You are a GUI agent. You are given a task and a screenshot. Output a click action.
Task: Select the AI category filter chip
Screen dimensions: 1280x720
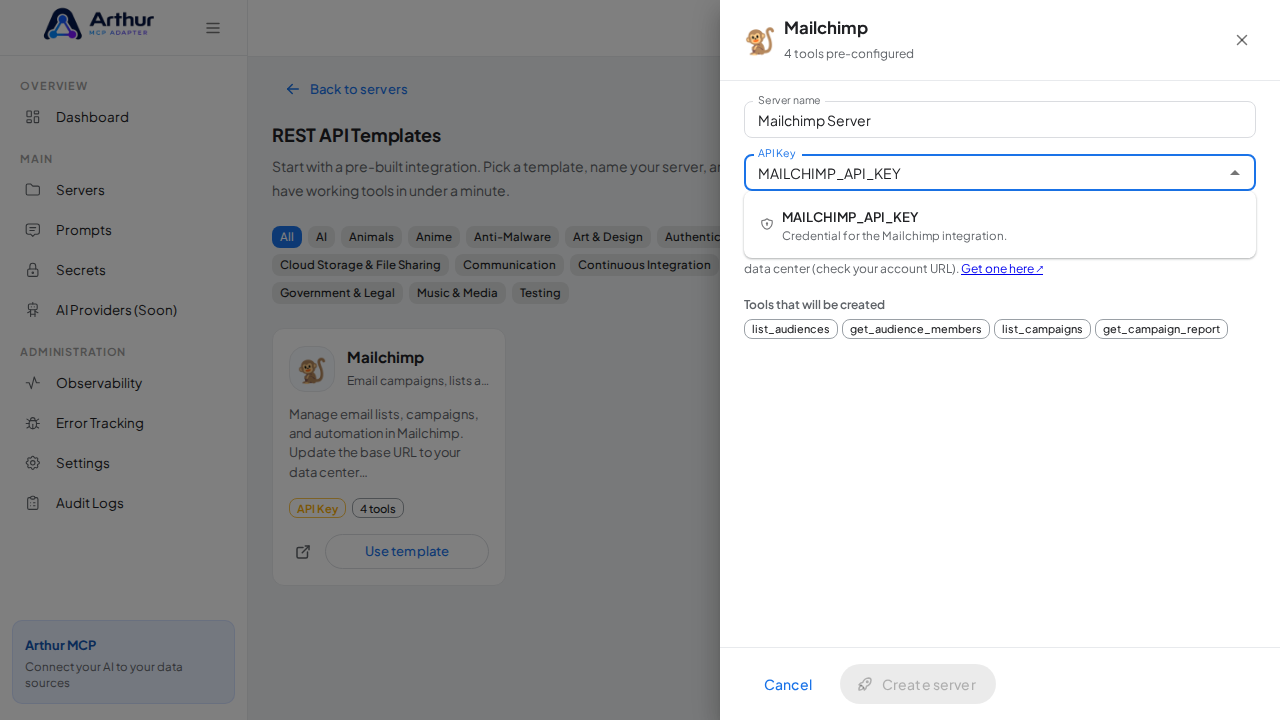321,237
